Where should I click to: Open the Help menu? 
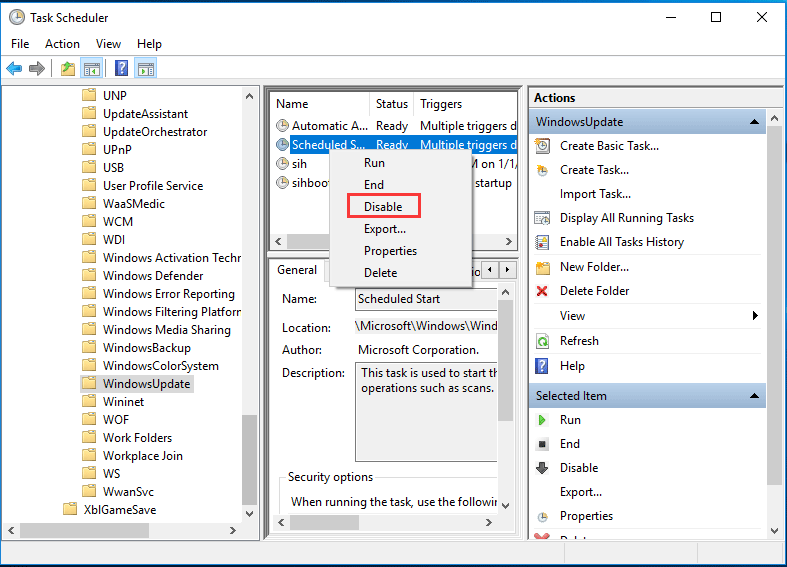click(150, 44)
